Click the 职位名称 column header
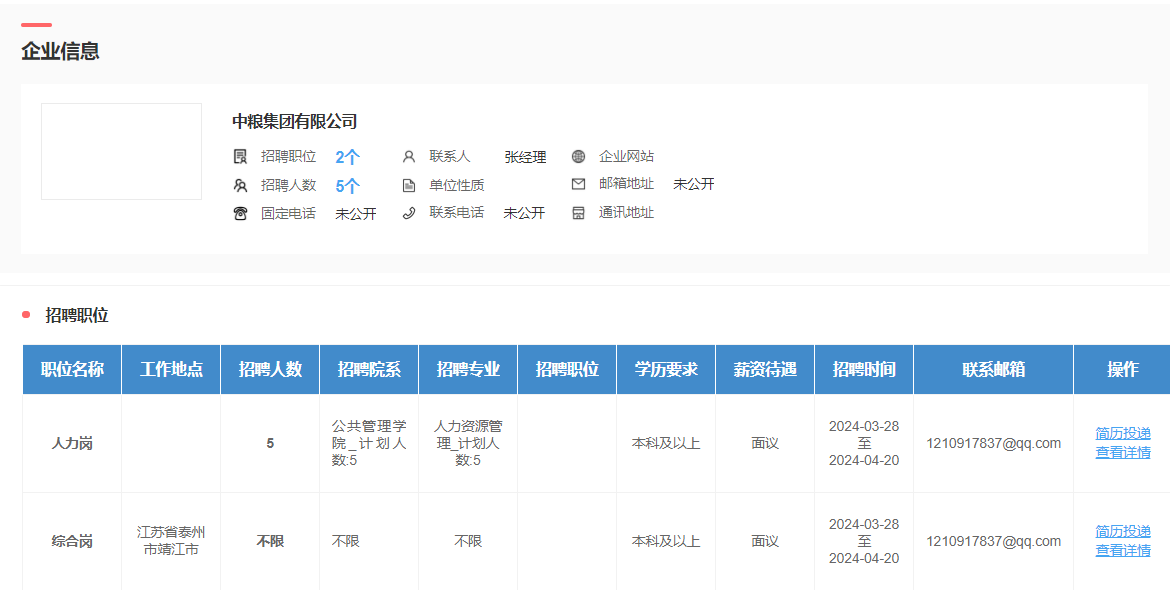The width and height of the screenshot is (1170, 590). point(72,369)
